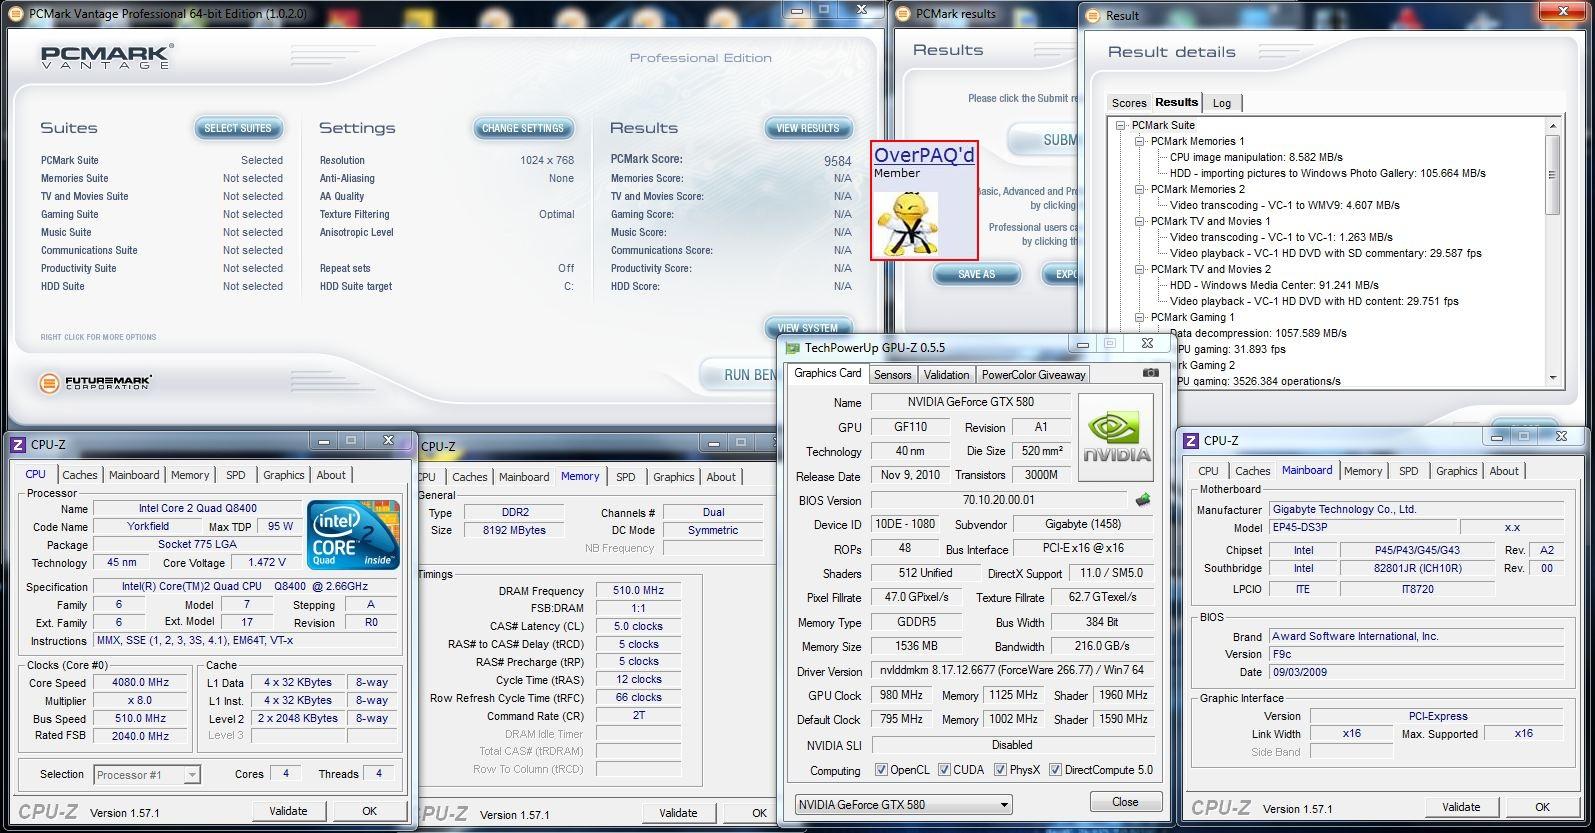Open SPD tab in CPU-Z Mainboard window
The width and height of the screenshot is (1595, 833).
pyautogui.click(x=1409, y=471)
